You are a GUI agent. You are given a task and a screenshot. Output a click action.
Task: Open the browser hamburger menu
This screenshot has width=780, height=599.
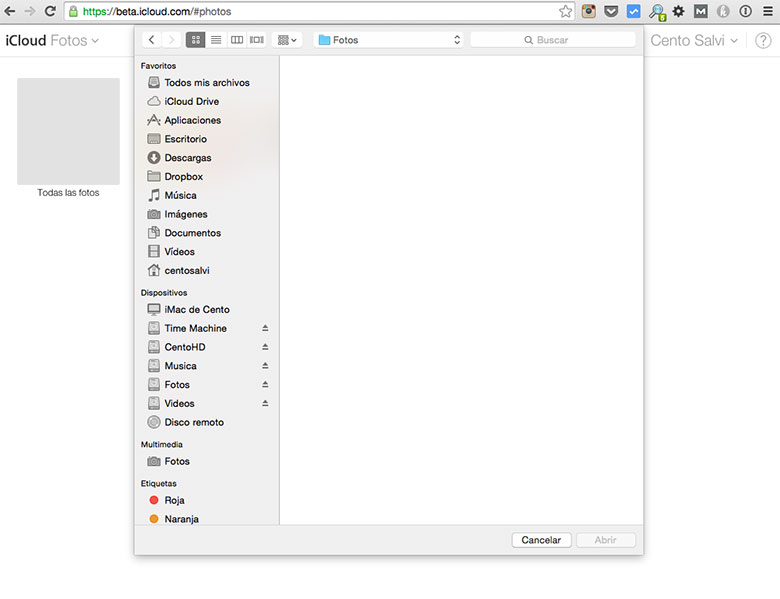click(768, 11)
